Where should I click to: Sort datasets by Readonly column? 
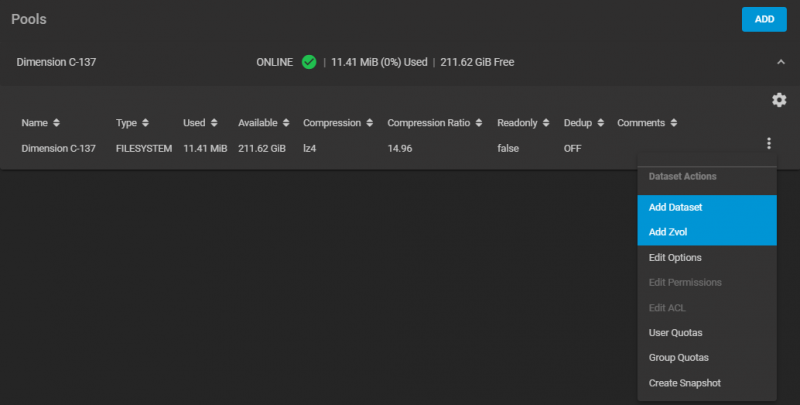click(x=545, y=123)
